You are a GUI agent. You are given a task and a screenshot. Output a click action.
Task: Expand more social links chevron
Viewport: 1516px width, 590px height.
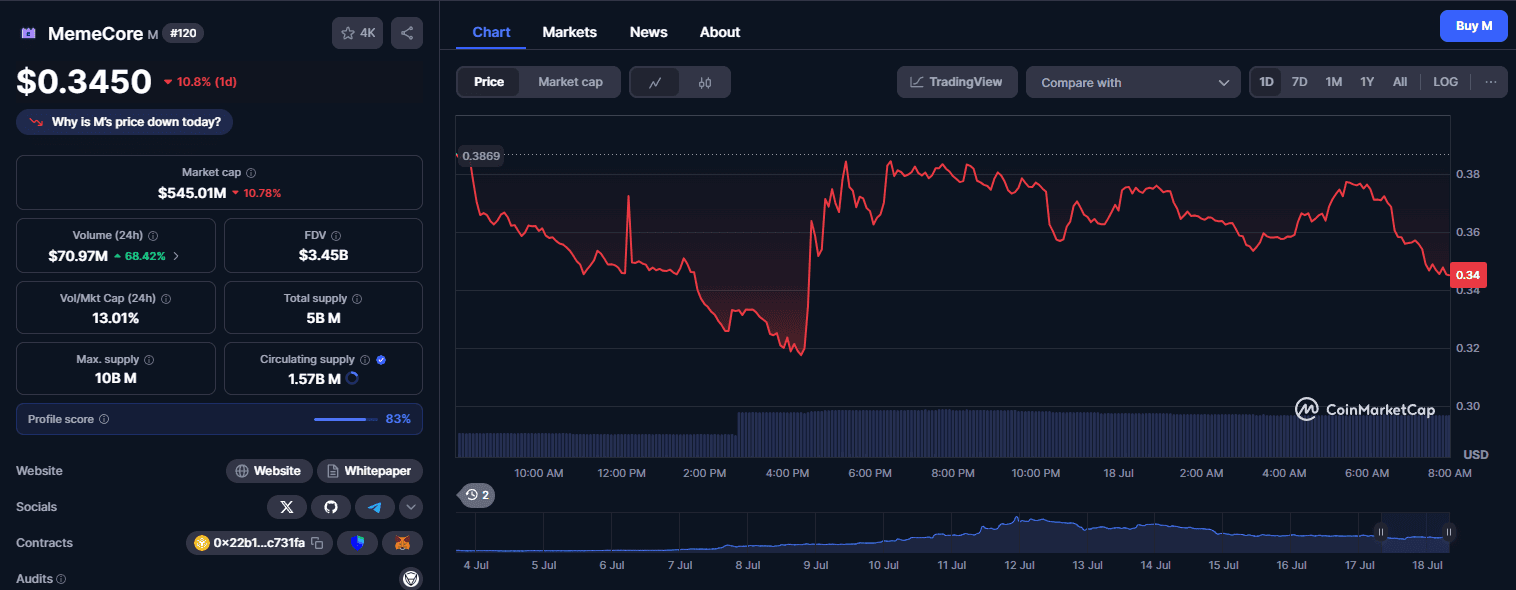pyautogui.click(x=411, y=507)
